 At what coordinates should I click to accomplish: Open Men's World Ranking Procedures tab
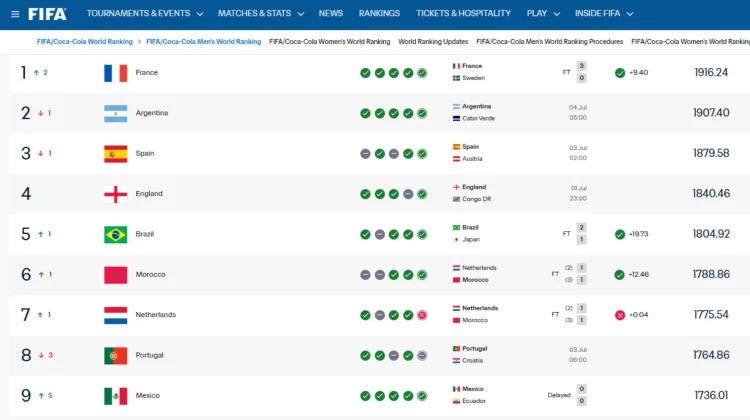(550, 42)
